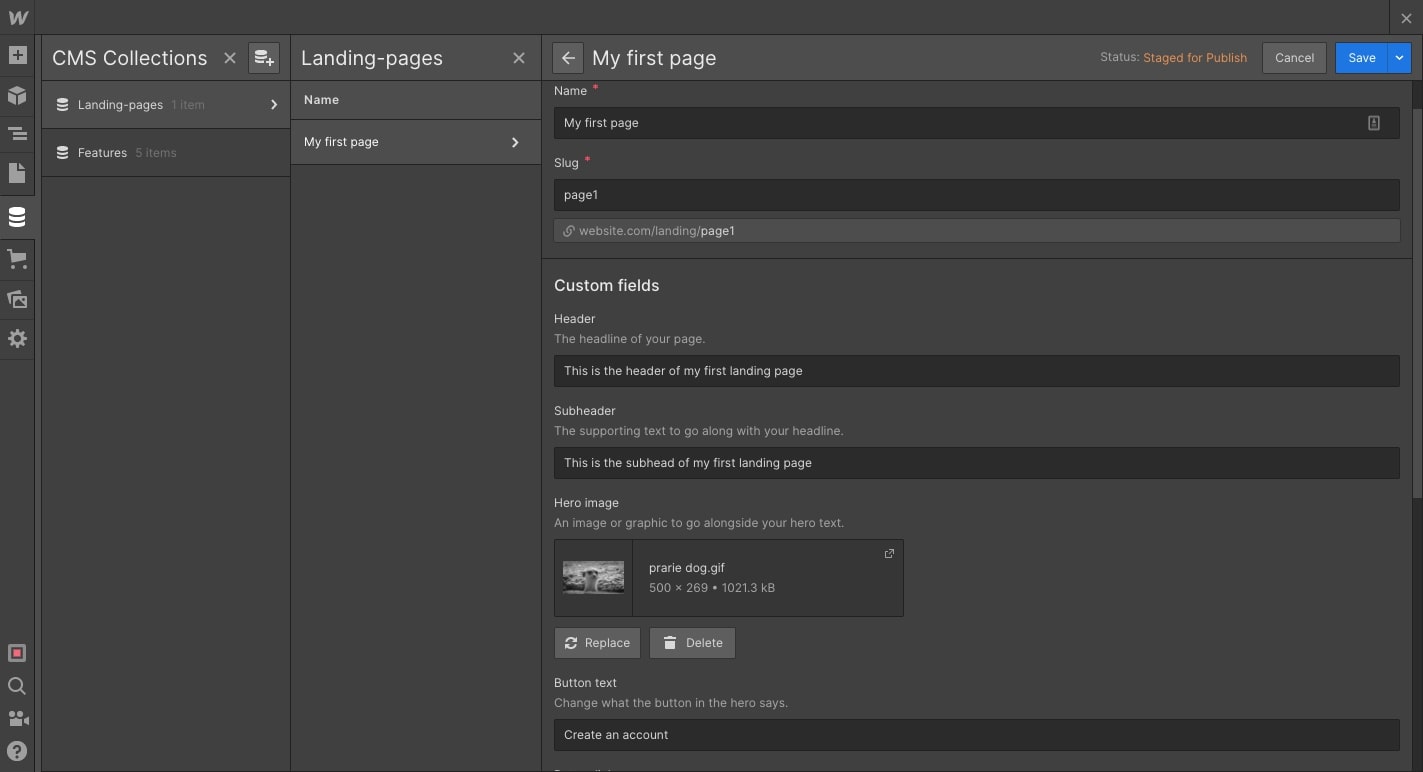Open the search tool

tap(17, 686)
